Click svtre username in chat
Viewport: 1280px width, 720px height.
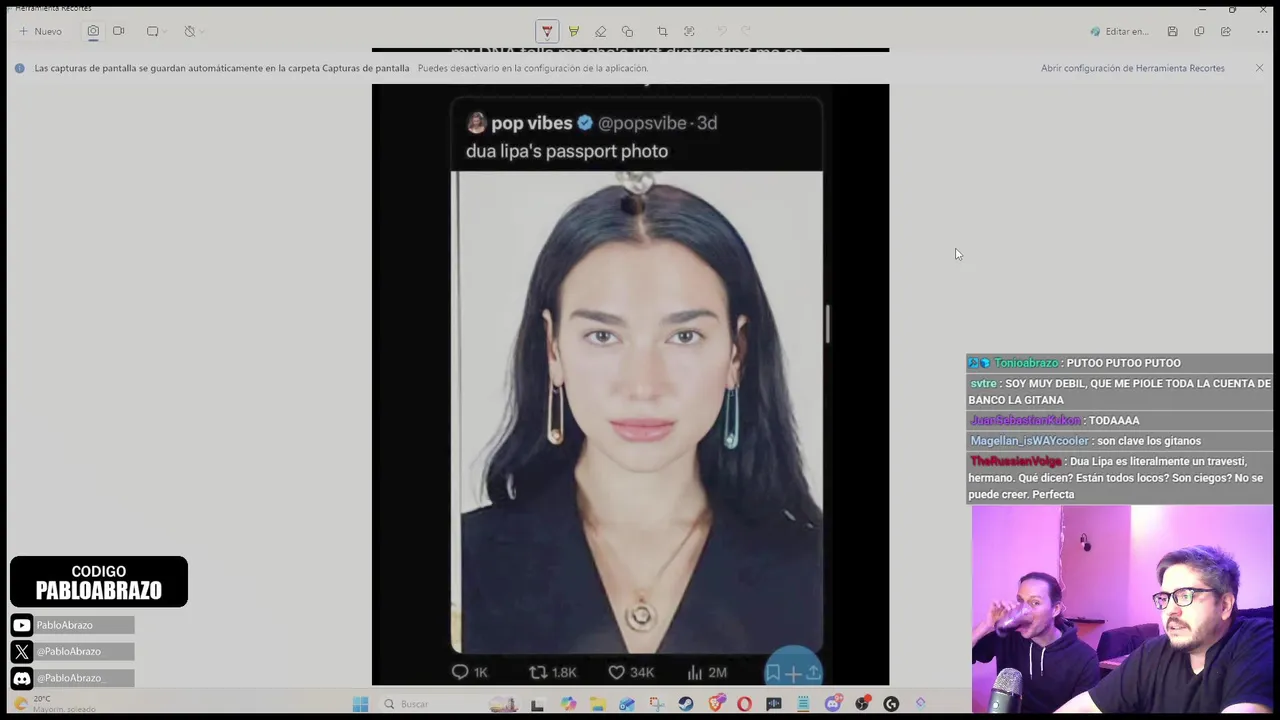click(983, 384)
